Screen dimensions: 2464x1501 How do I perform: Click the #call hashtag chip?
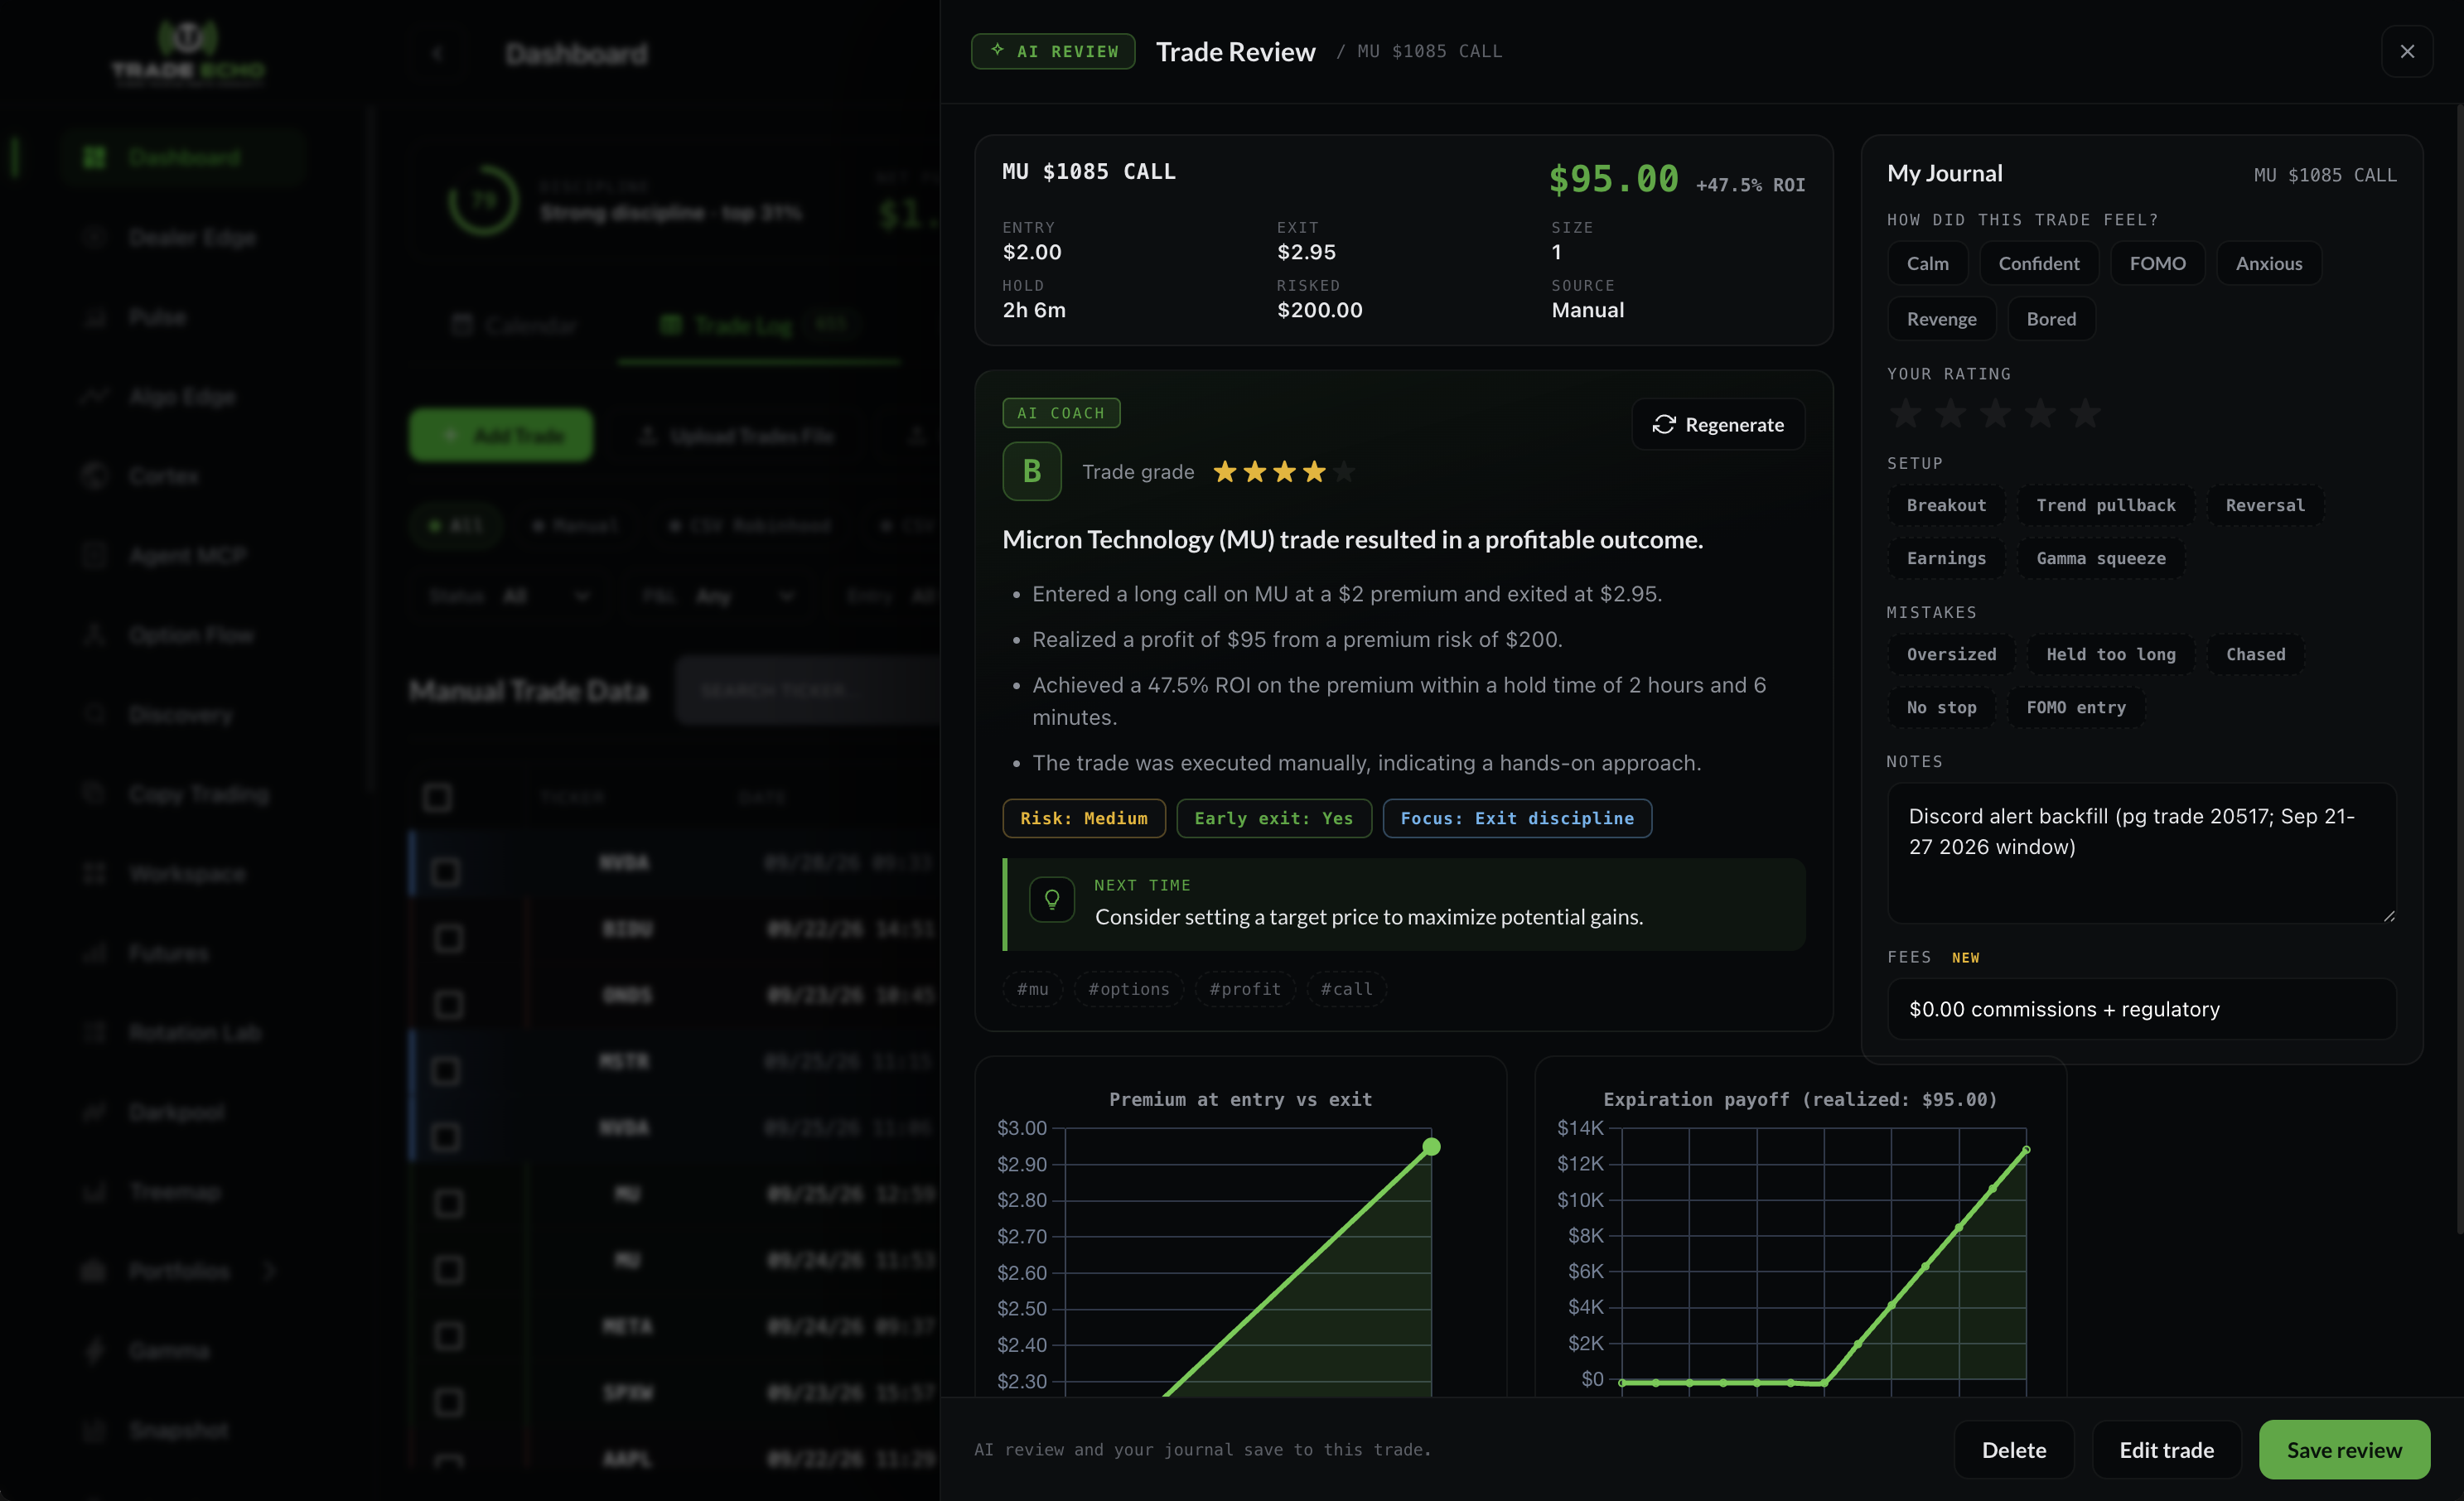(1346, 989)
